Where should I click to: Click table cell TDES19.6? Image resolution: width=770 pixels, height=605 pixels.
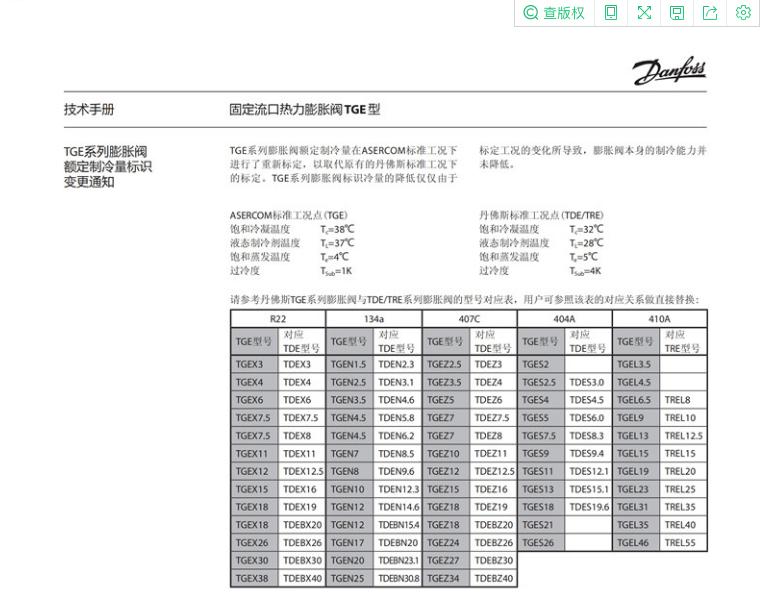(588, 507)
